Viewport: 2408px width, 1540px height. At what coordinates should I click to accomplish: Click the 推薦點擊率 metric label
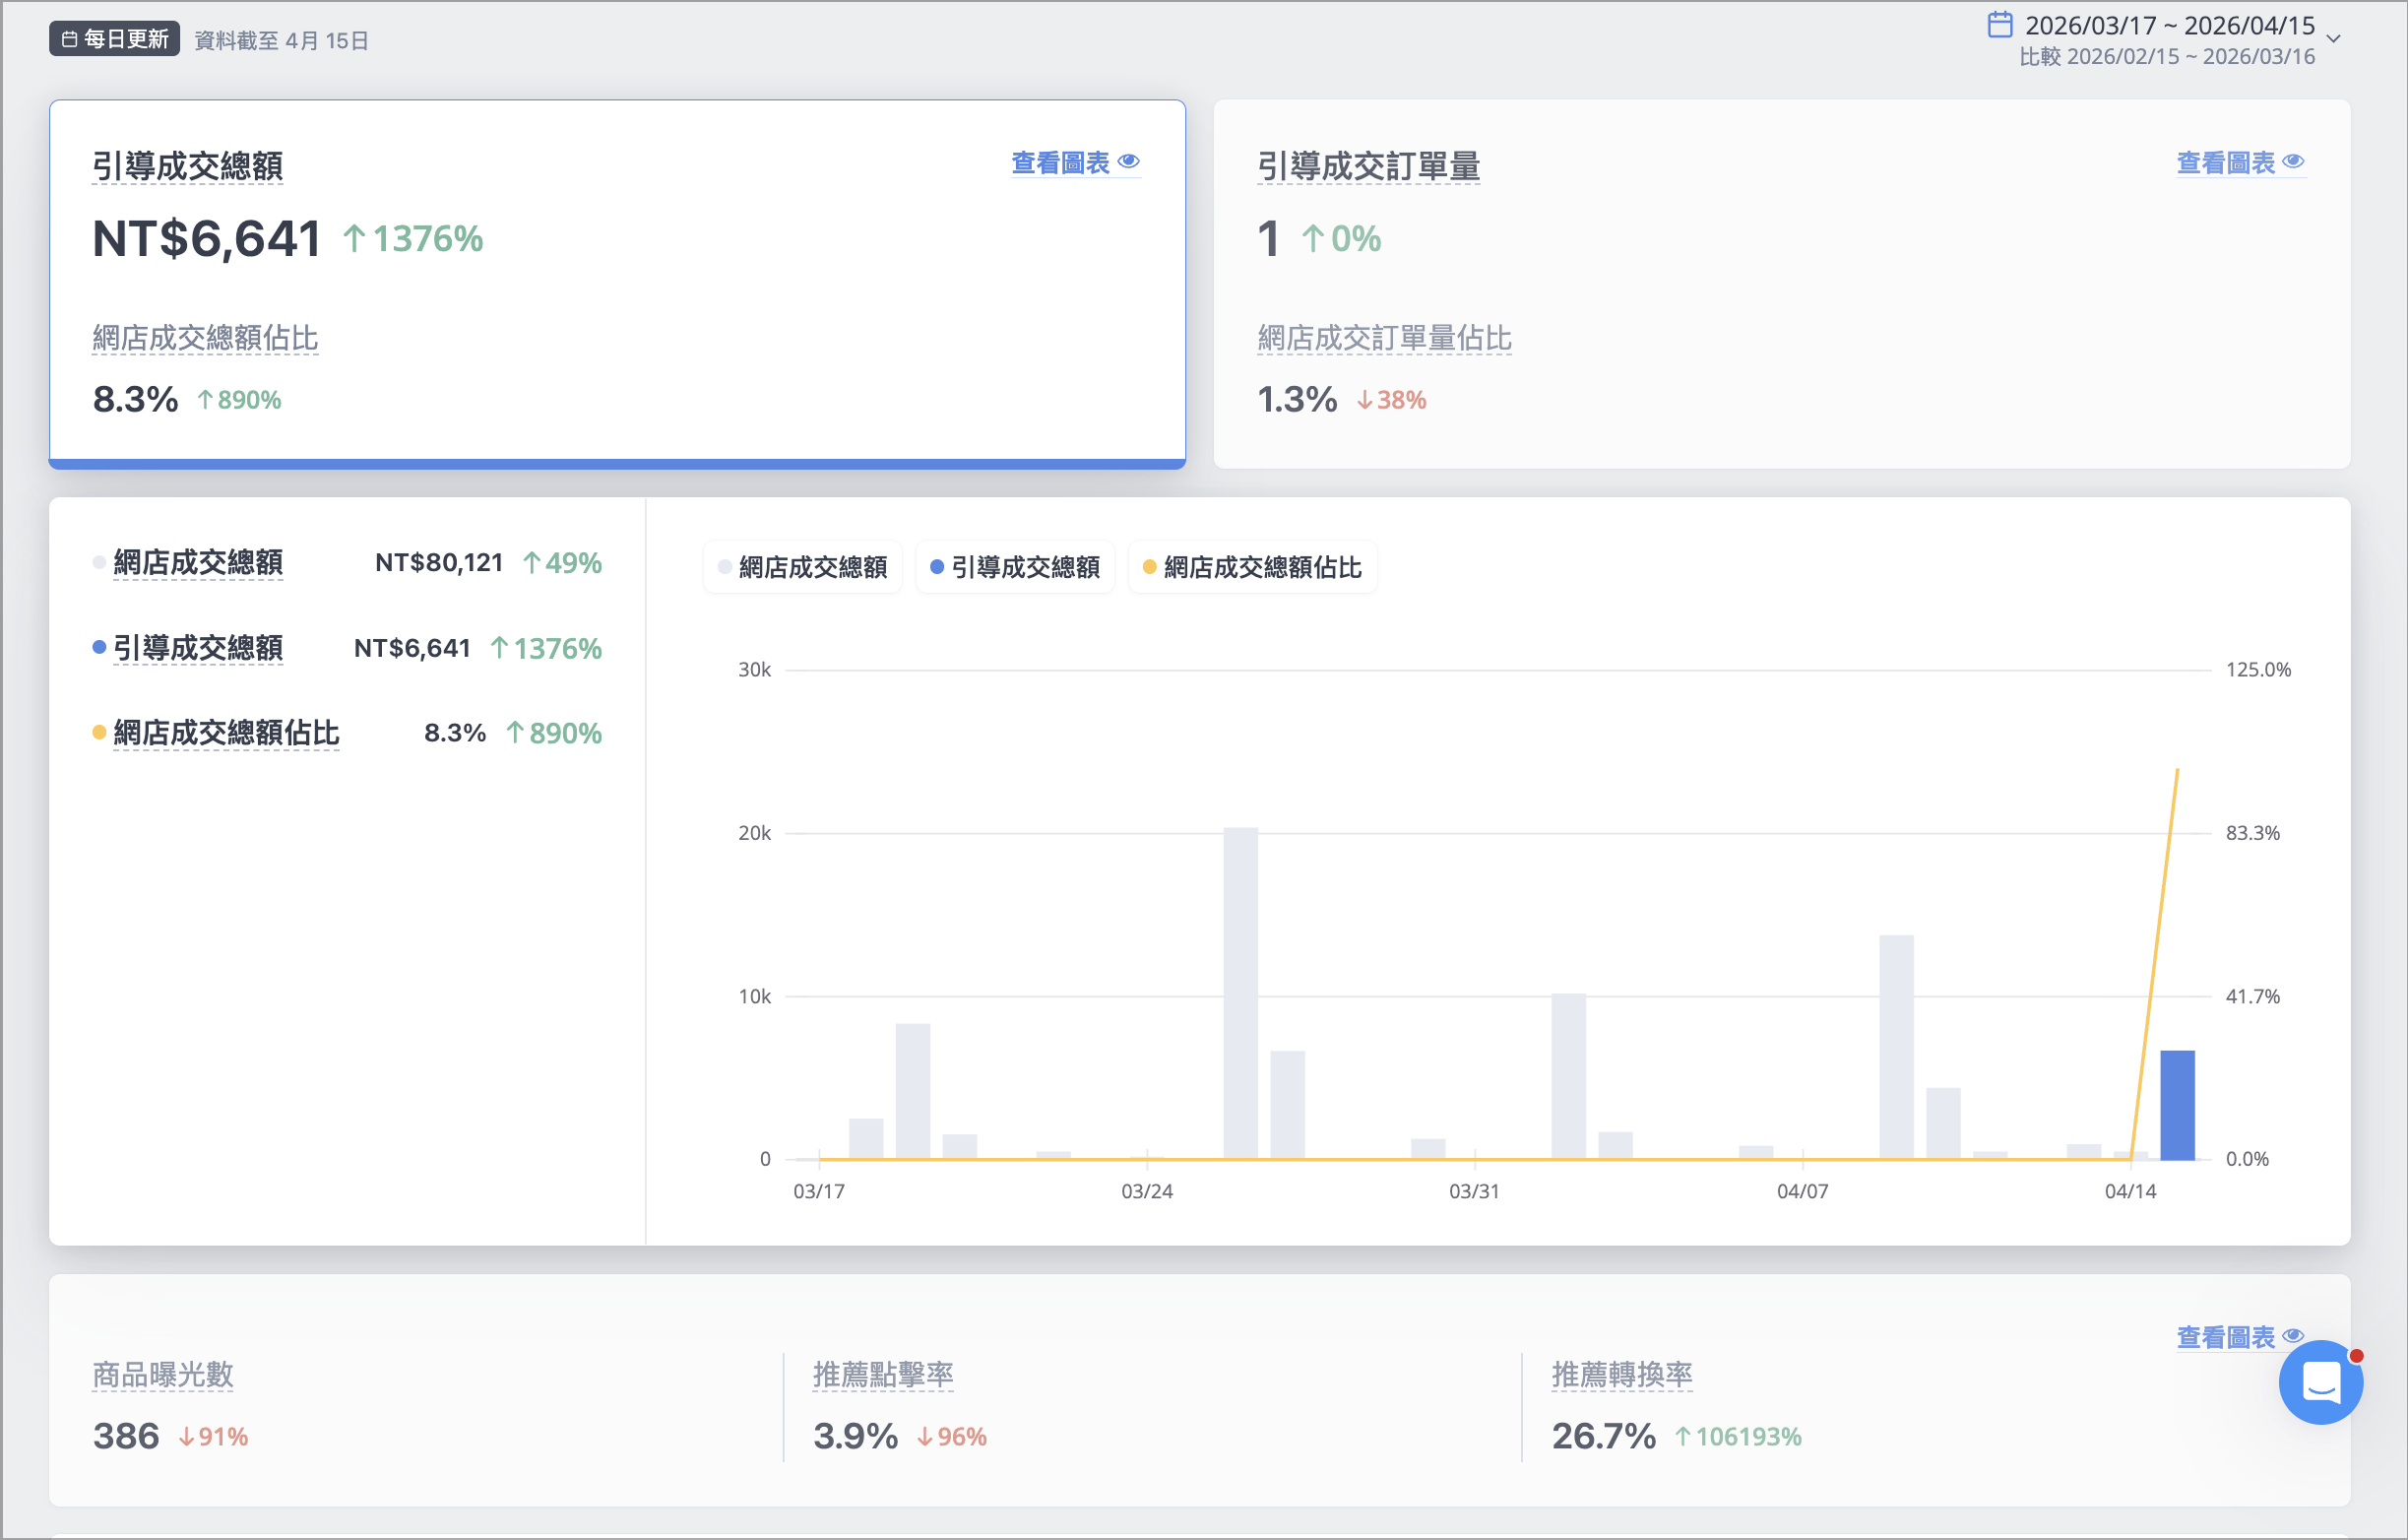point(883,1374)
